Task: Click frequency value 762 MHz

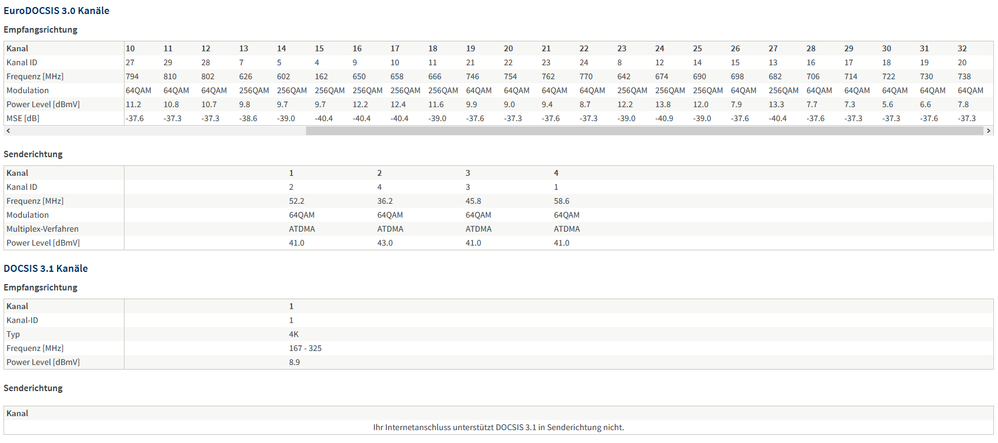Action: pyautogui.click(x=548, y=76)
